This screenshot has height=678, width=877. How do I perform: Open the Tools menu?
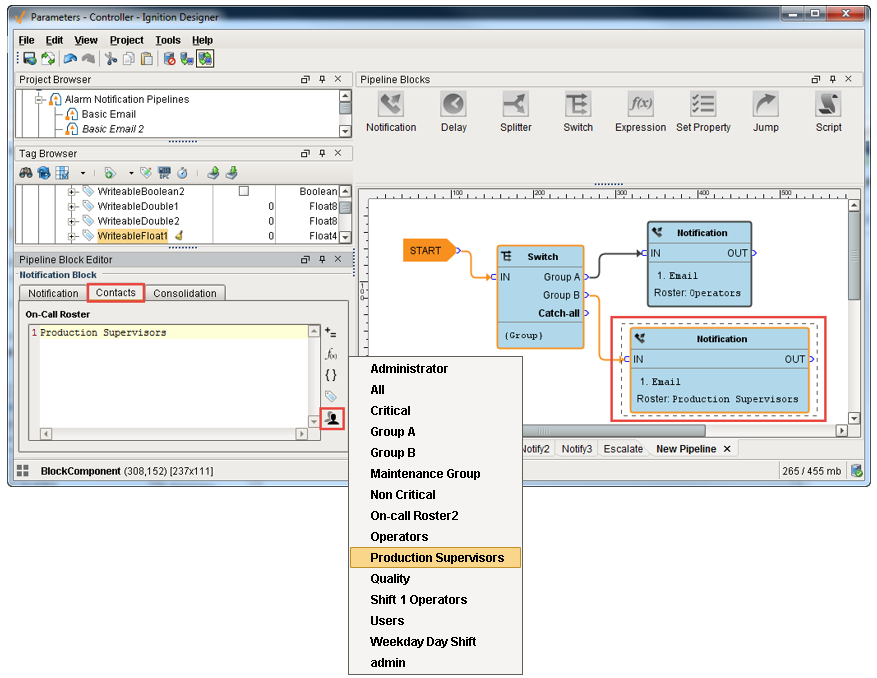point(168,40)
